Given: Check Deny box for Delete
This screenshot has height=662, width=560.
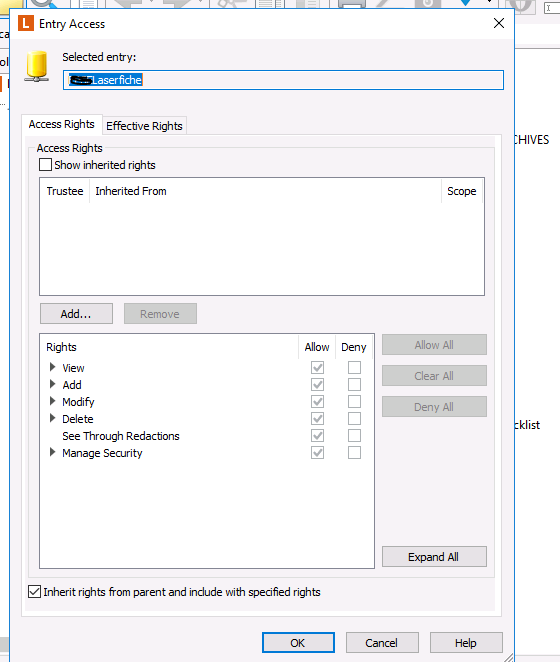Looking at the screenshot, I should pos(354,418).
